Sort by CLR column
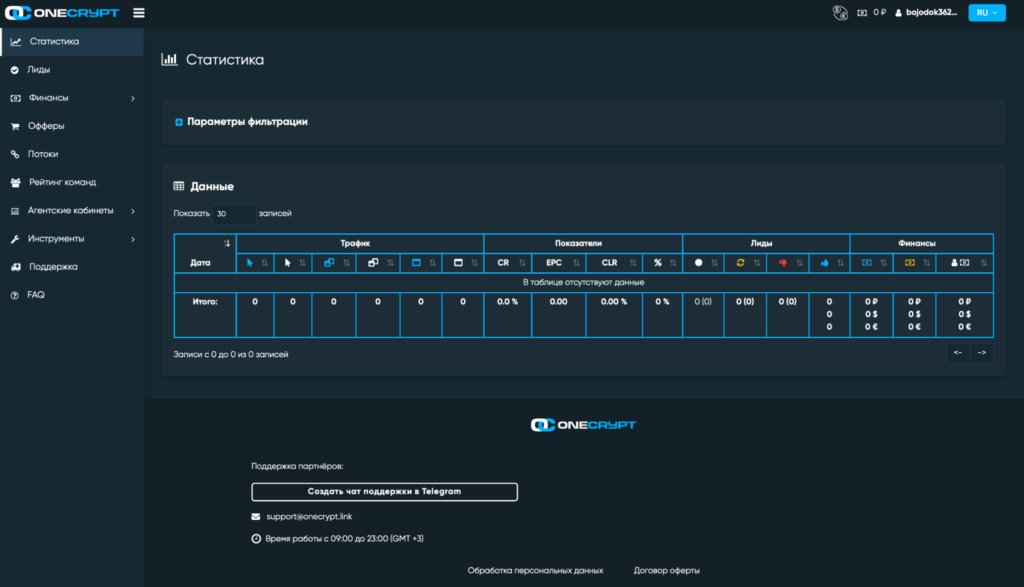1024x587 pixels. pyautogui.click(x=615, y=262)
